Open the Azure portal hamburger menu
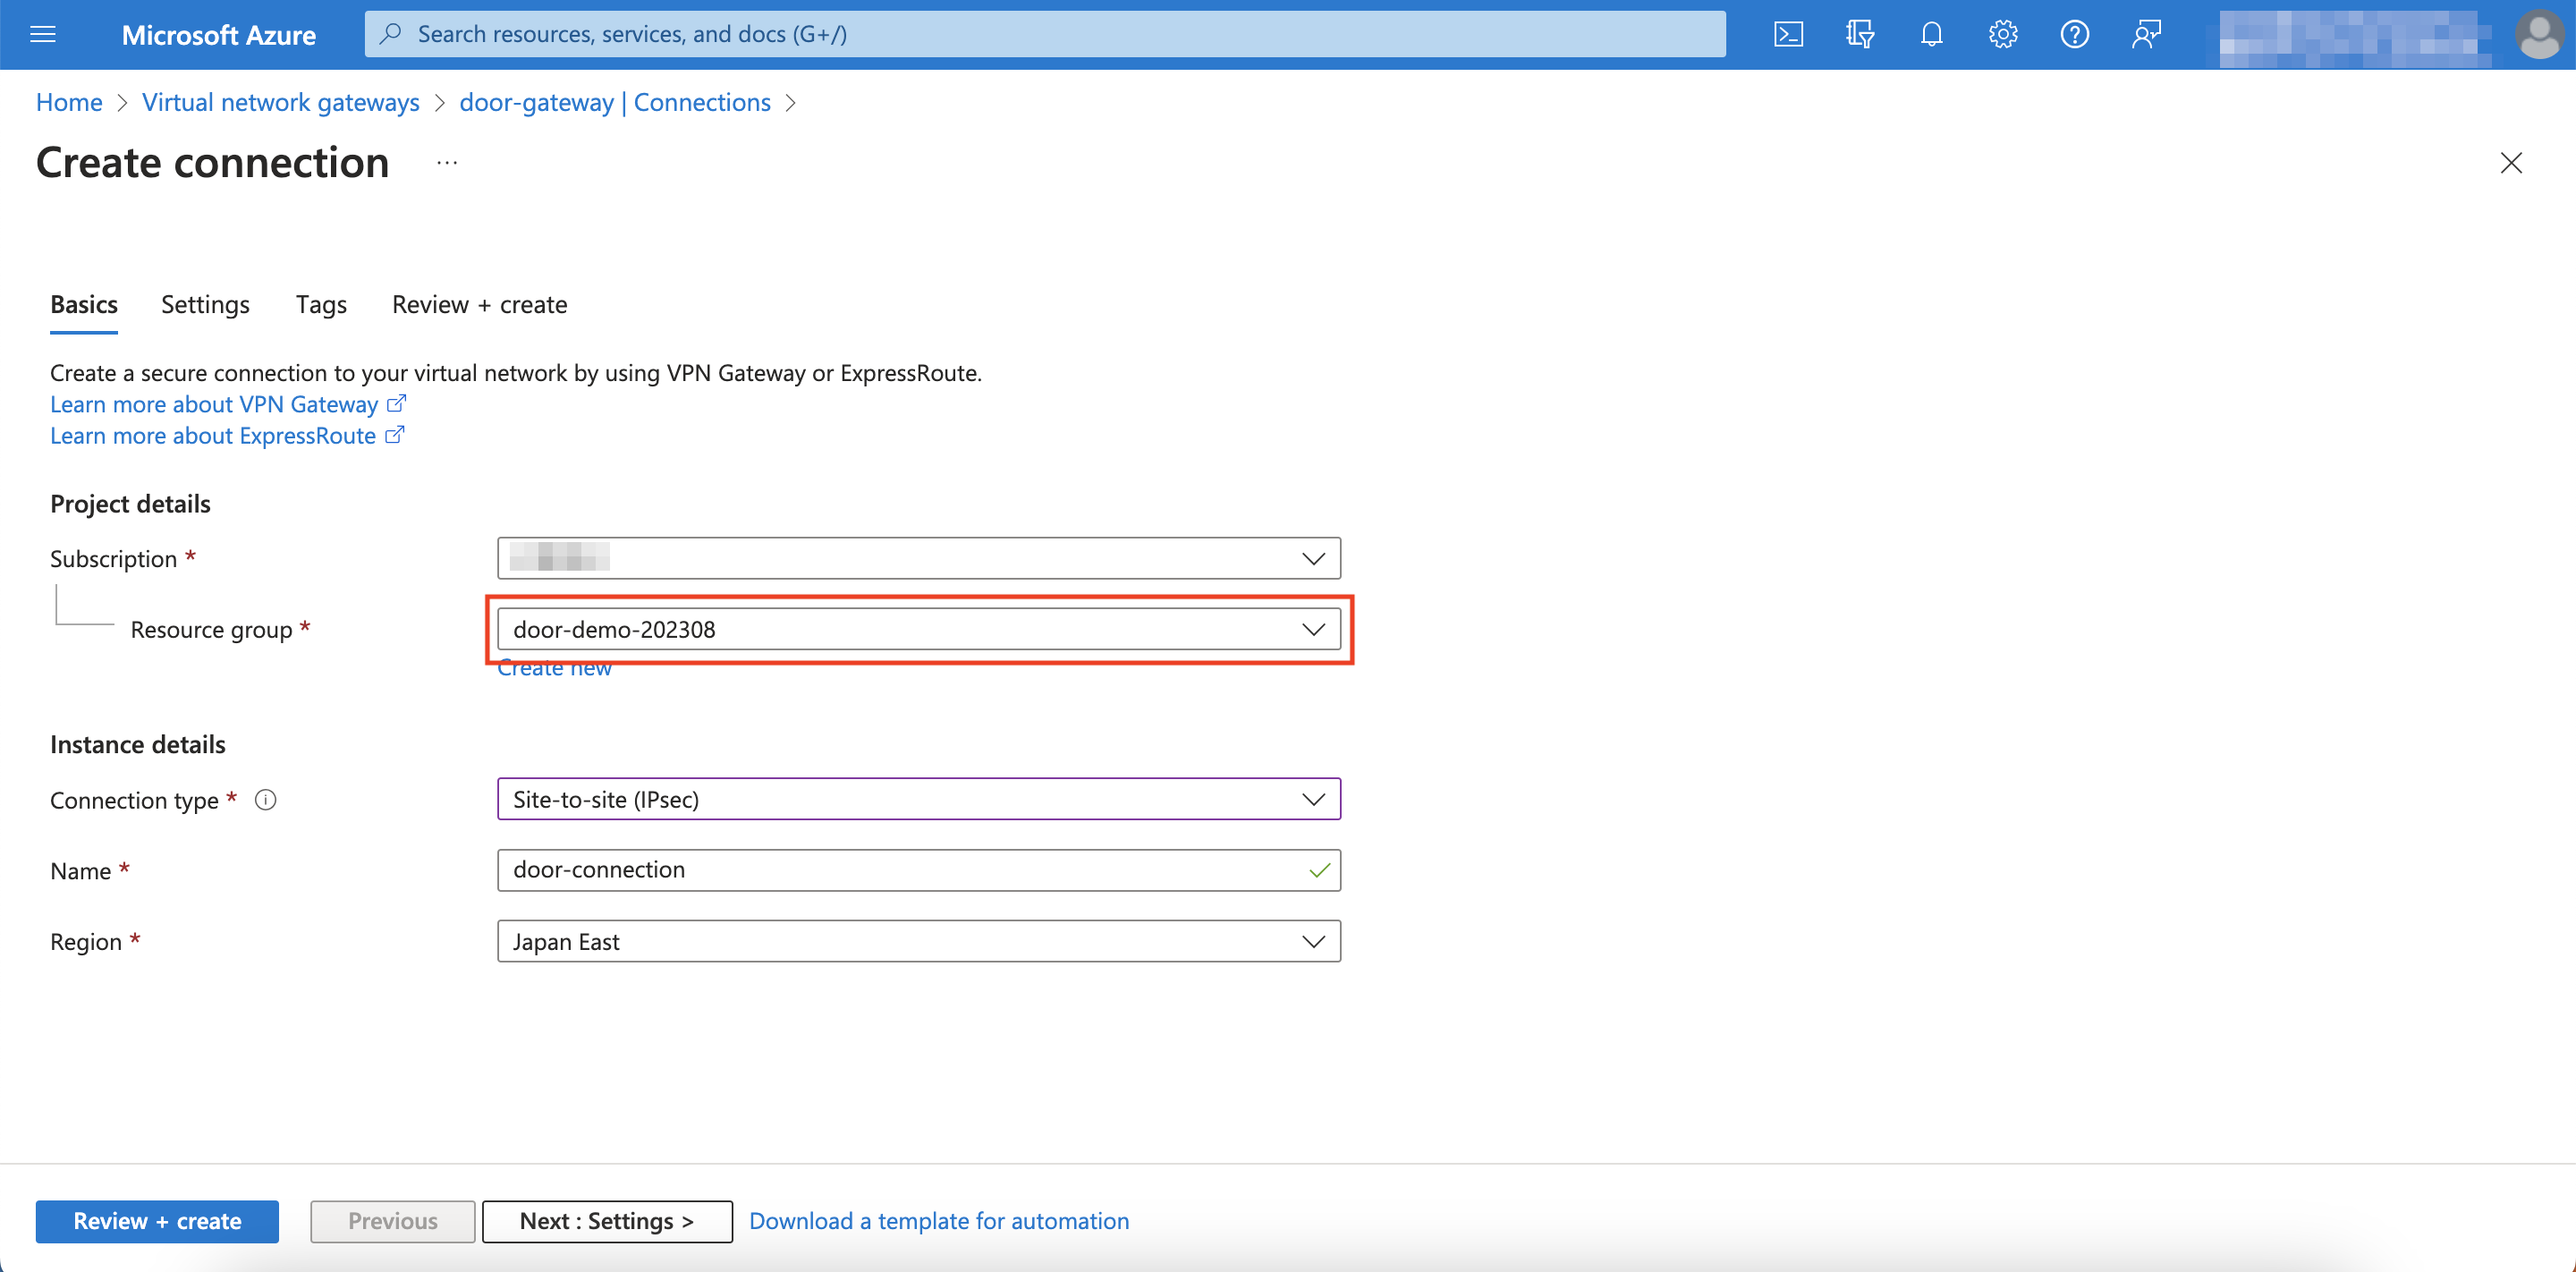2576x1272 pixels. [43, 35]
